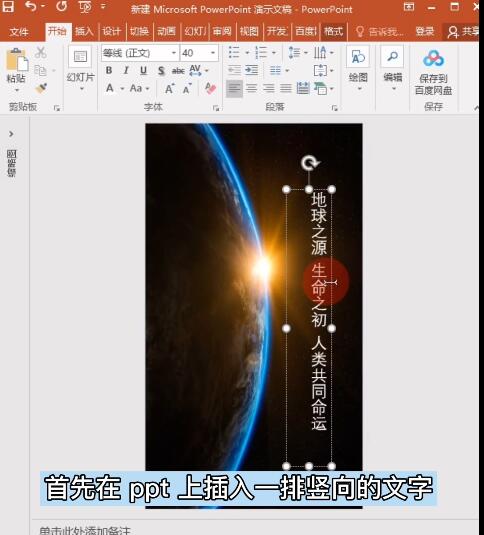Image resolution: width=484 pixels, height=535 pixels.
Task: Switch to the 格式 format tab
Action: 333,32
